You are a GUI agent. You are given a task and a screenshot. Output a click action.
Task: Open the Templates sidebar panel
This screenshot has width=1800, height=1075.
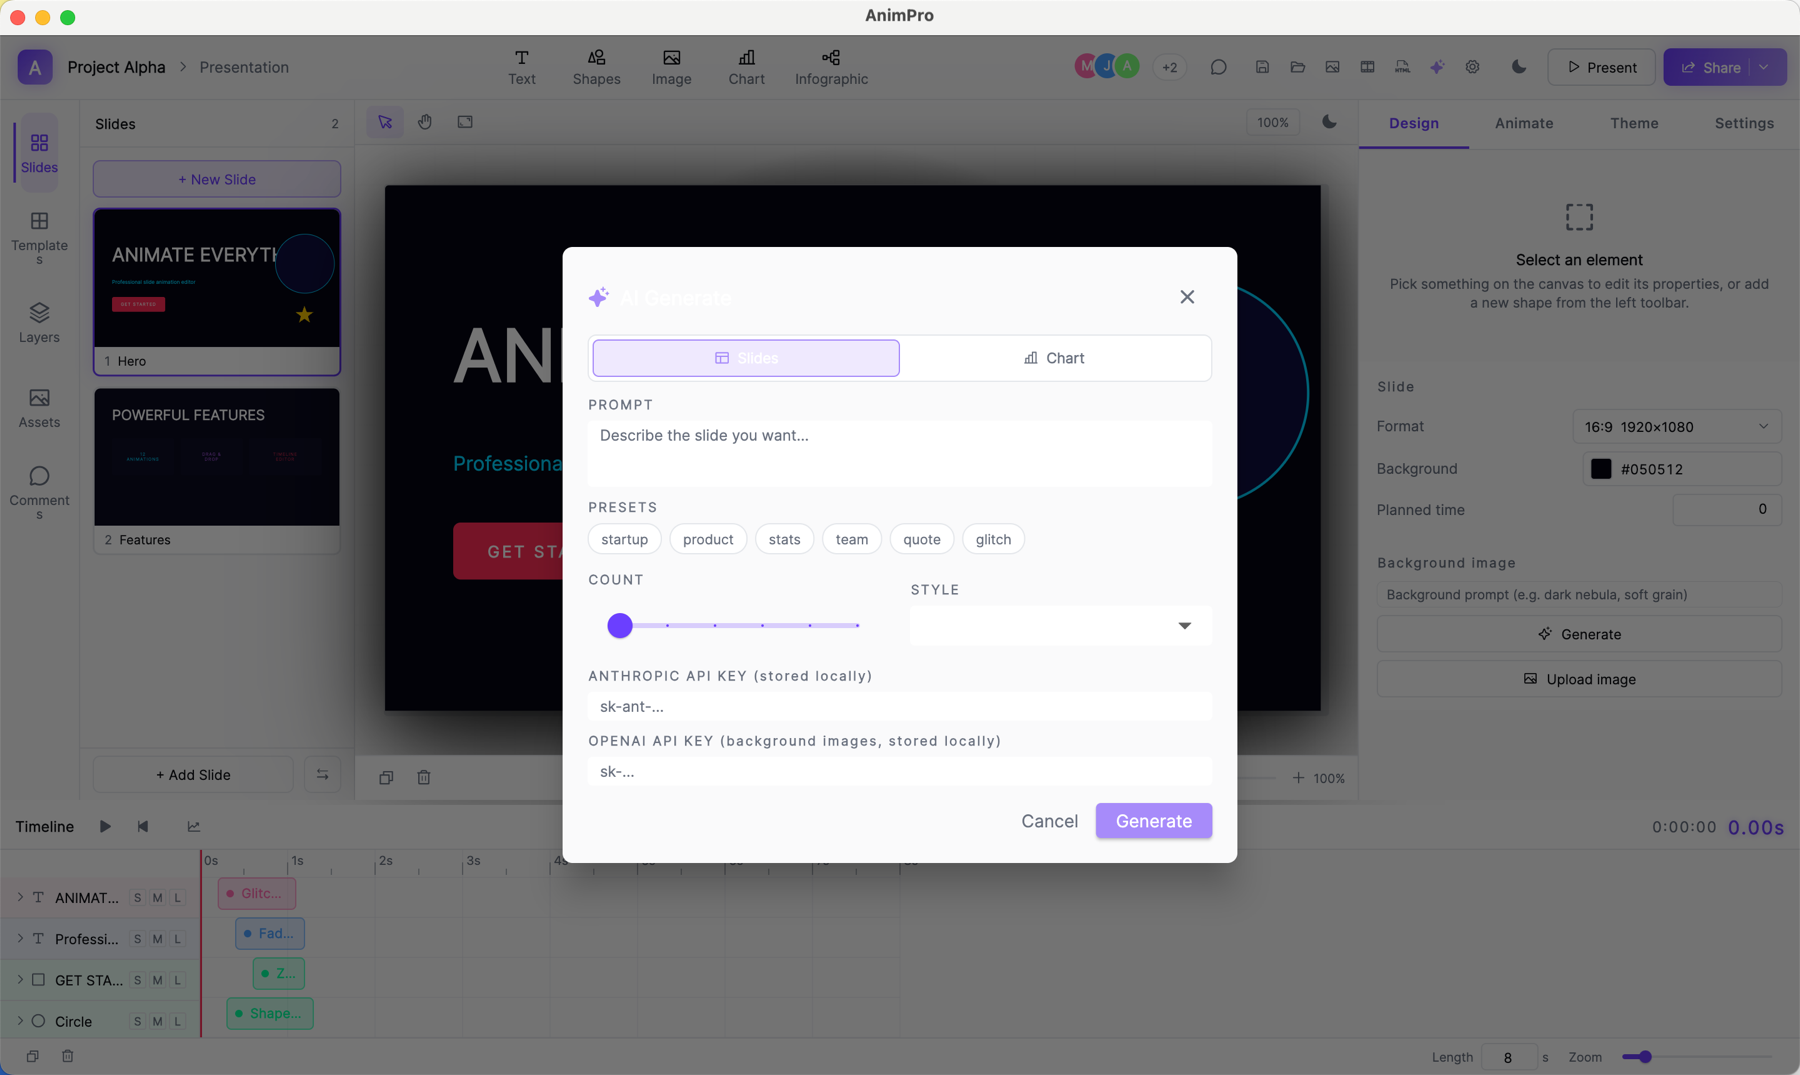[39, 238]
